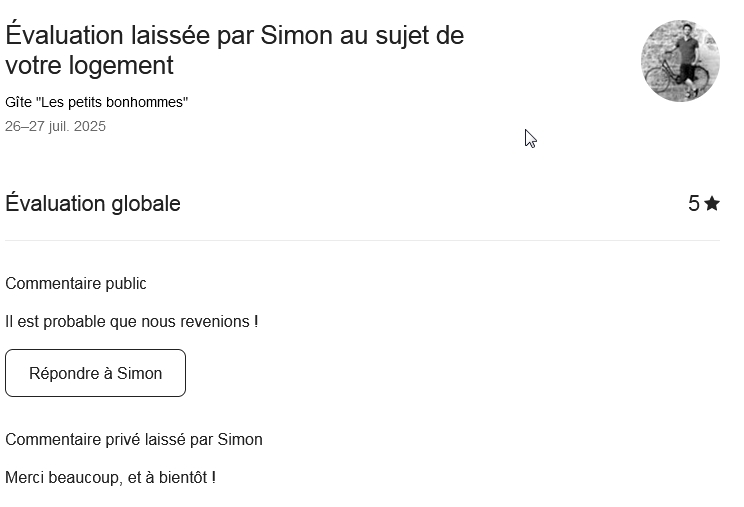Click the word "Merci" in the private comment
This screenshot has height=507, width=744.
click(24, 478)
